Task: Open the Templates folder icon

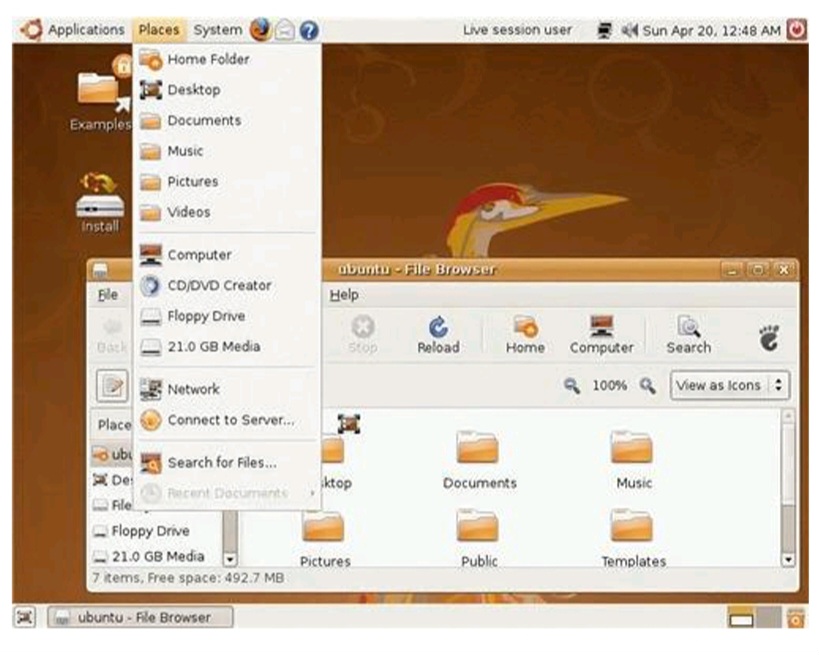Action: (633, 538)
